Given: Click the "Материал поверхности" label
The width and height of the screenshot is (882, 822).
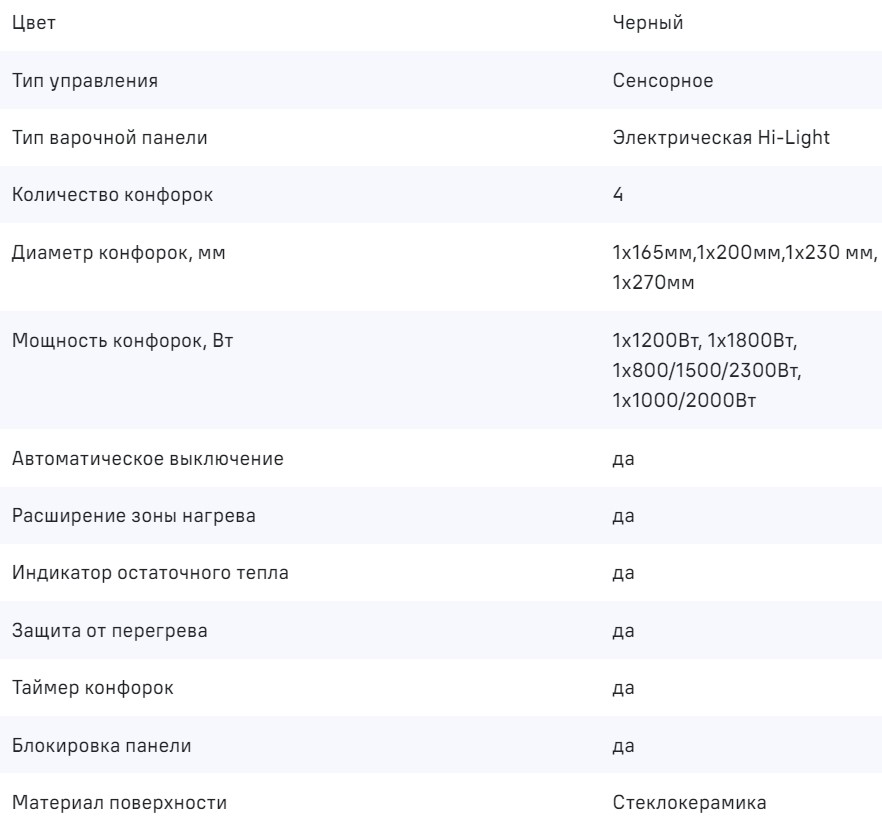Looking at the screenshot, I should coord(119,803).
